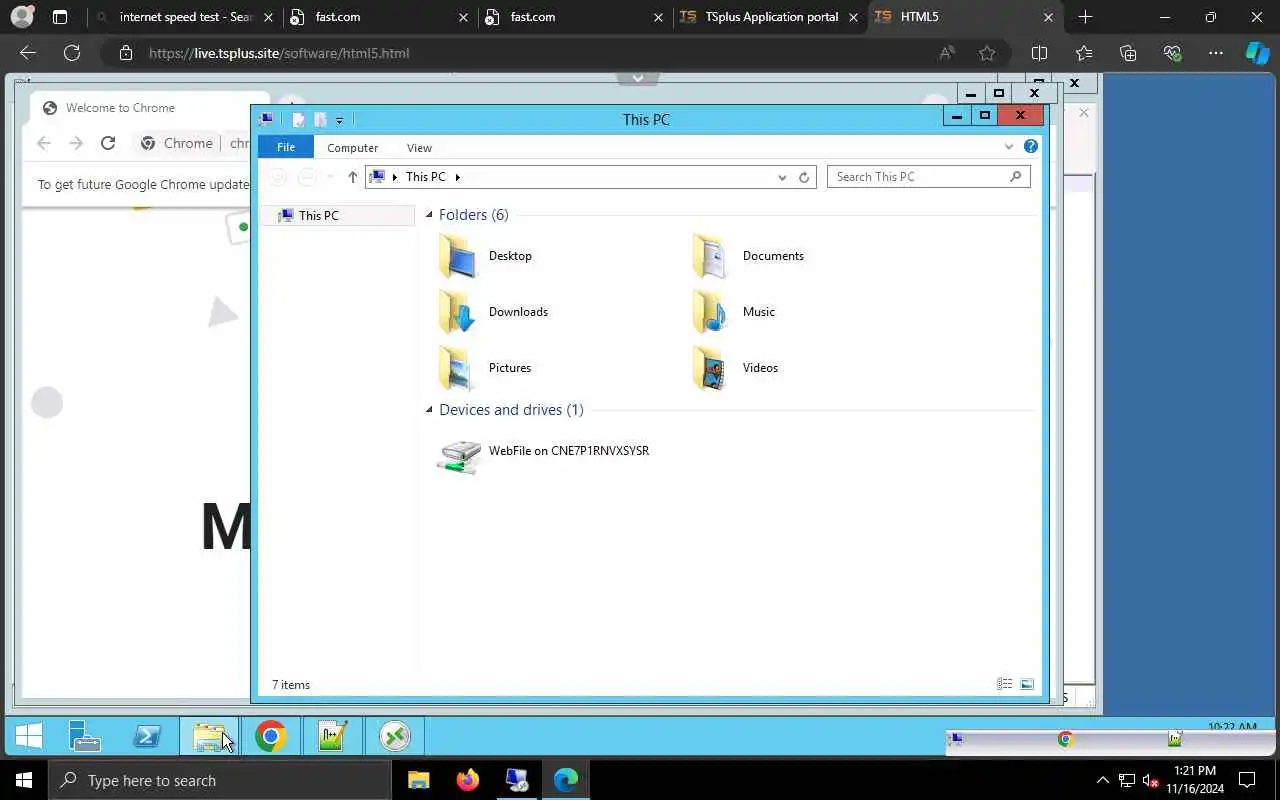
Task: Open the remote Start button in blue taskbar
Action: coord(29,737)
